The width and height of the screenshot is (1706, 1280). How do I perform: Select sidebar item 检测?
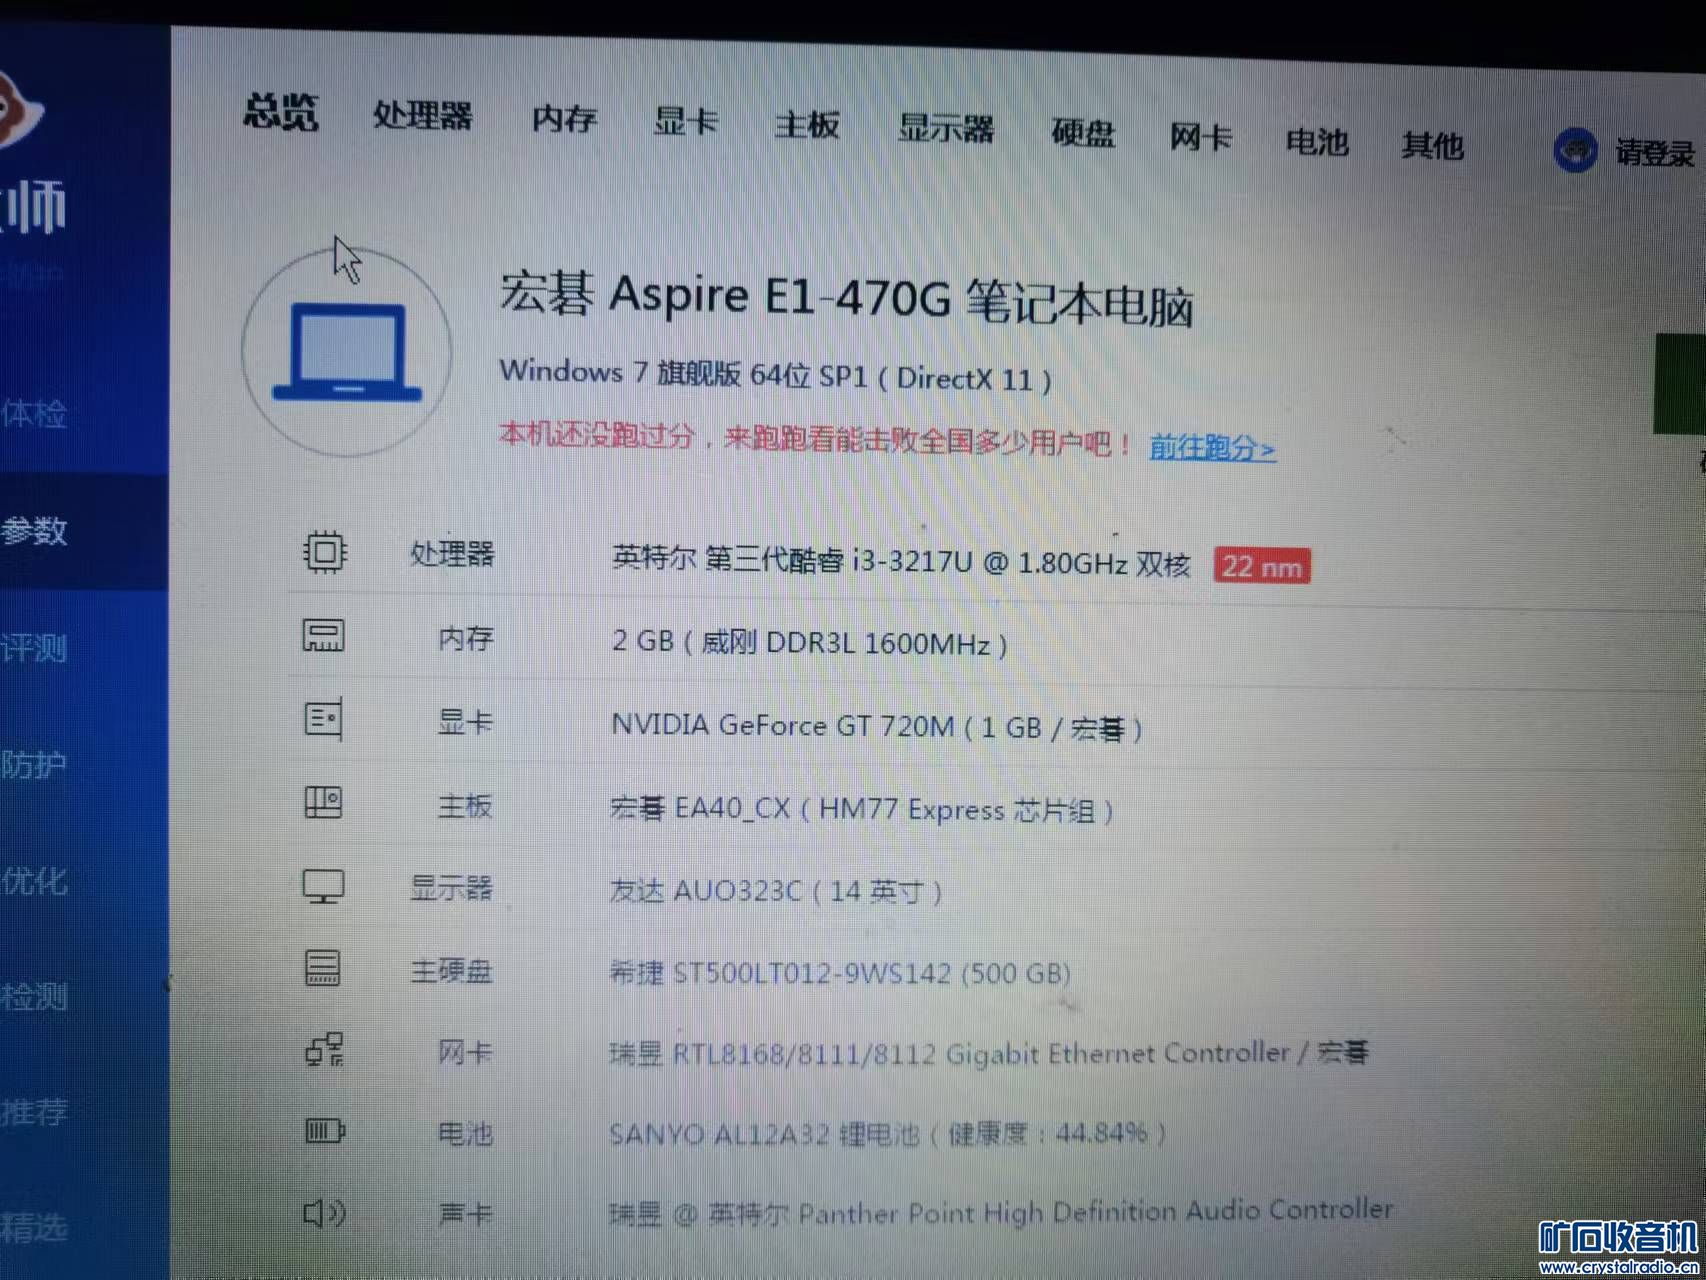pyautogui.click(x=34, y=996)
